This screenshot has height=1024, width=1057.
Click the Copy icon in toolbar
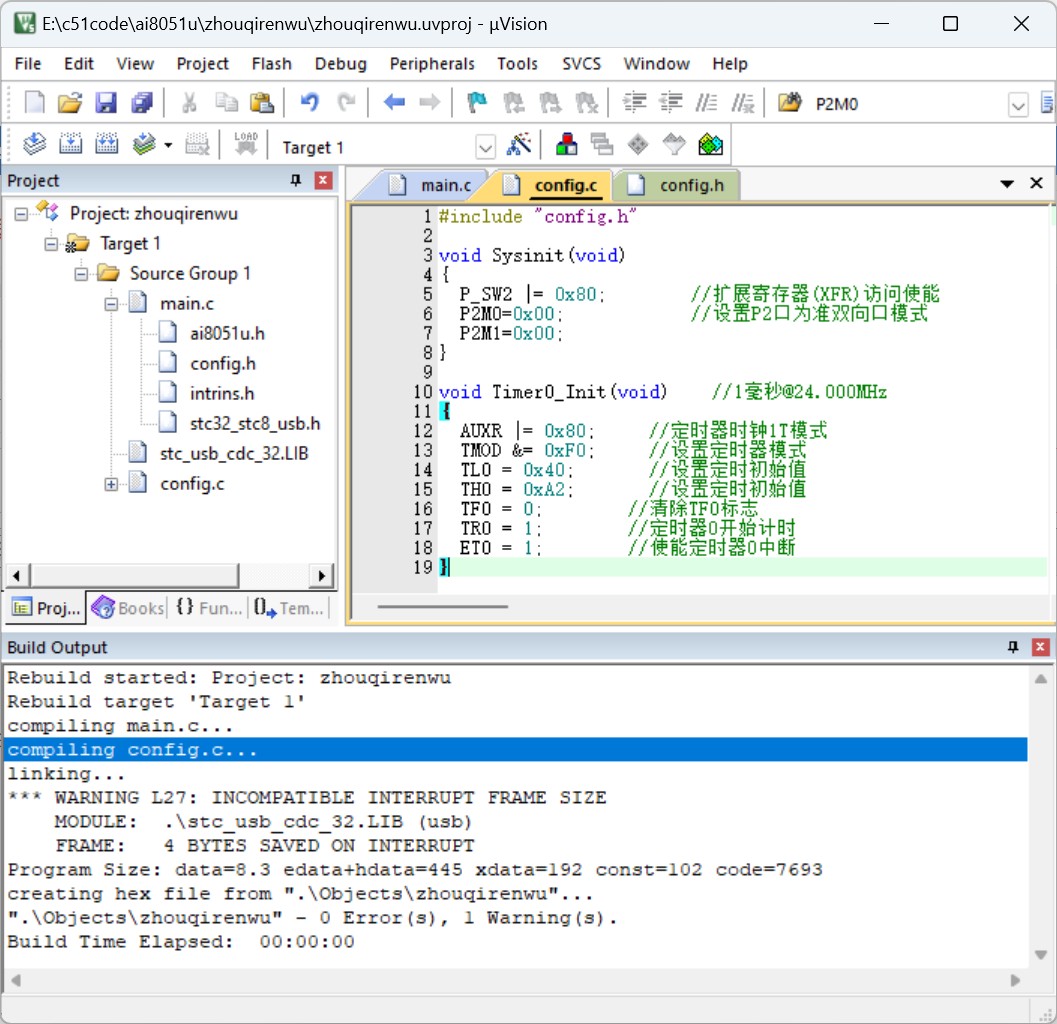[x=226, y=103]
